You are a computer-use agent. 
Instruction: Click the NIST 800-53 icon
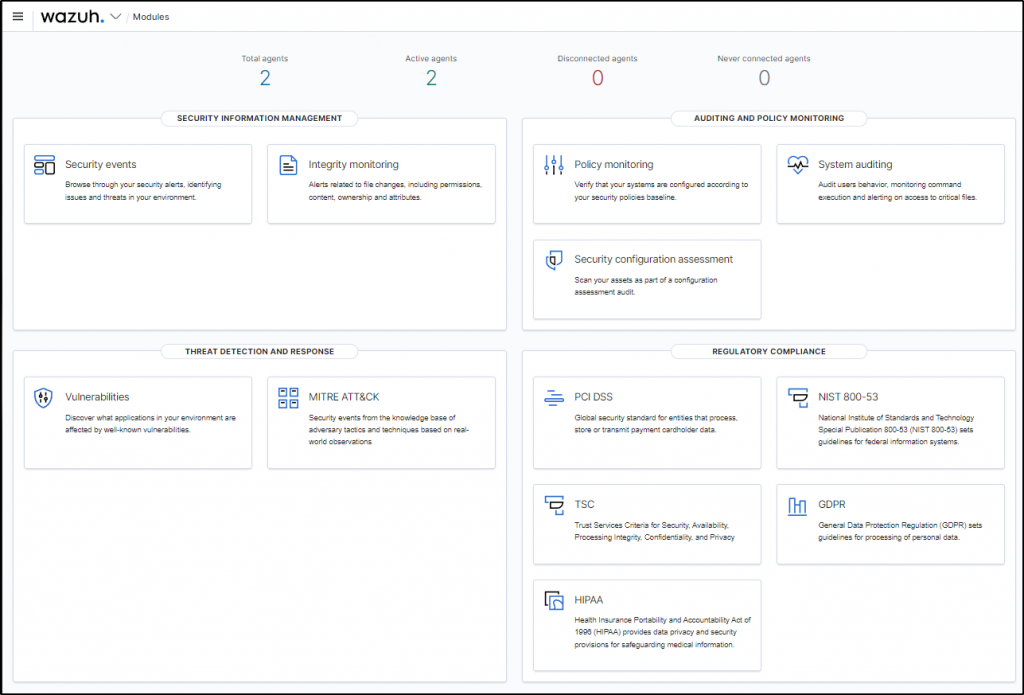pos(797,397)
